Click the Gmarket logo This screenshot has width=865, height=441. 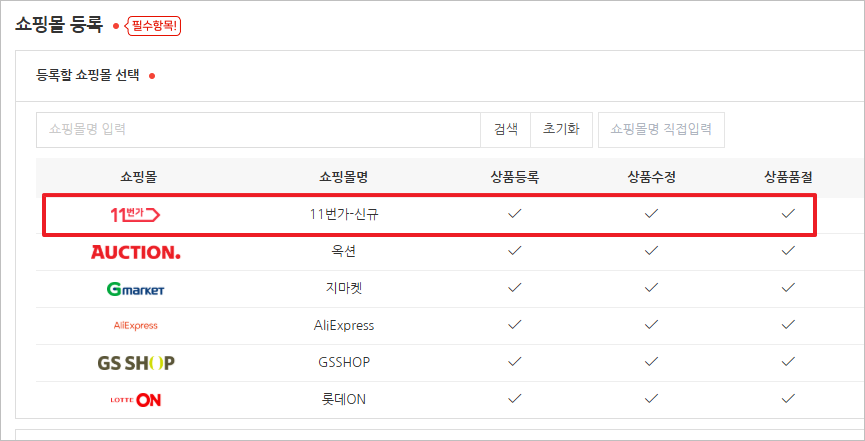coord(136,289)
